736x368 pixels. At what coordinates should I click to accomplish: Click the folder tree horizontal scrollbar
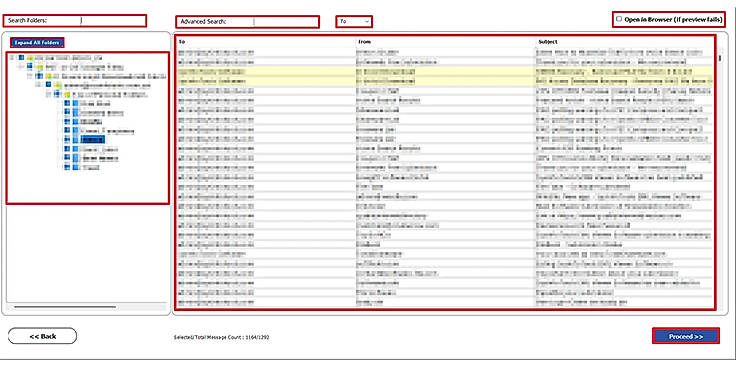point(65,307)
